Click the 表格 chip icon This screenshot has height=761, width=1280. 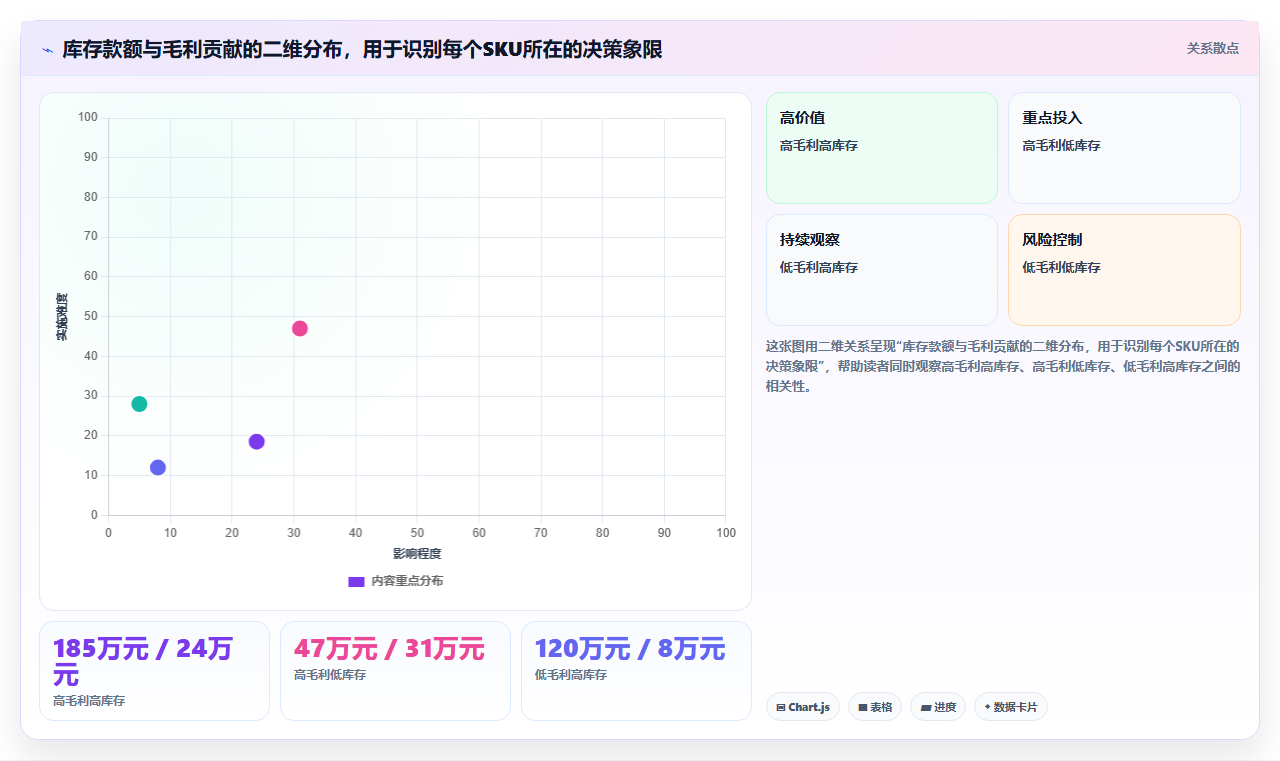863,708
